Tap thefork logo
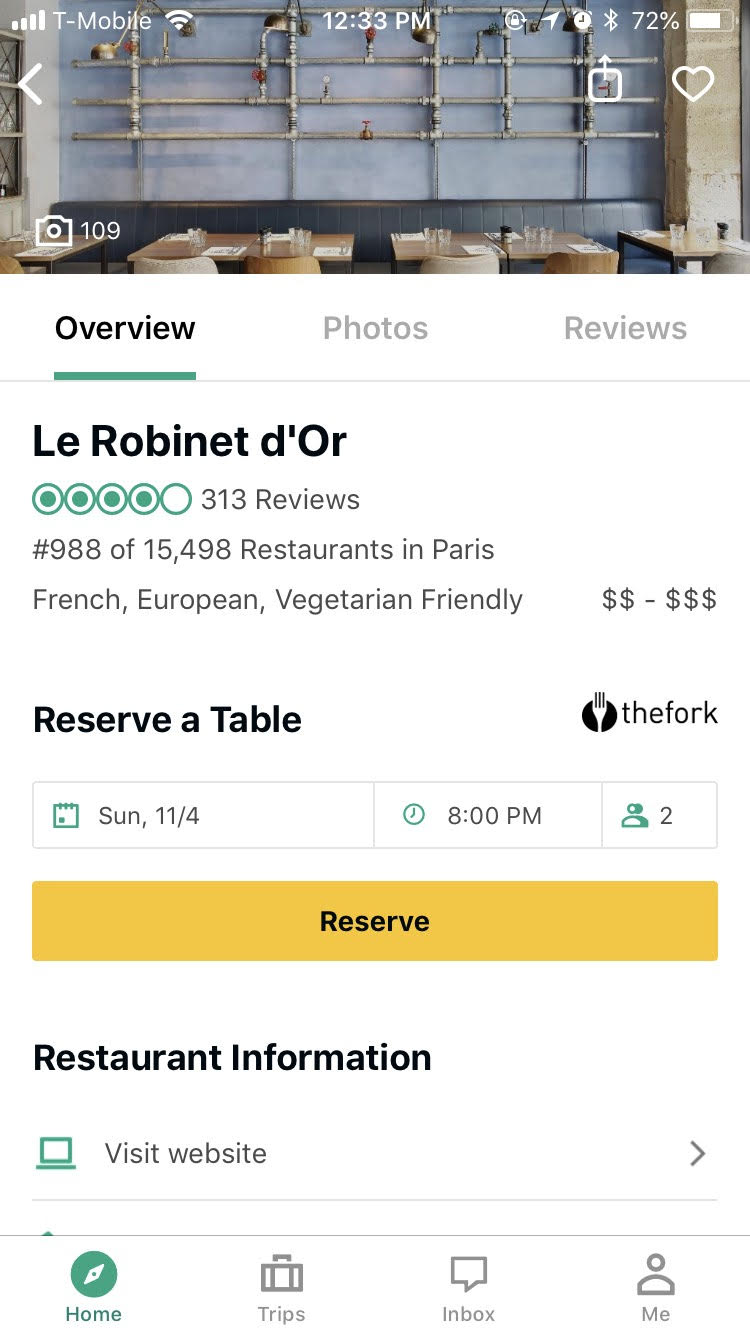750x1334 pixels. (649, 714)
